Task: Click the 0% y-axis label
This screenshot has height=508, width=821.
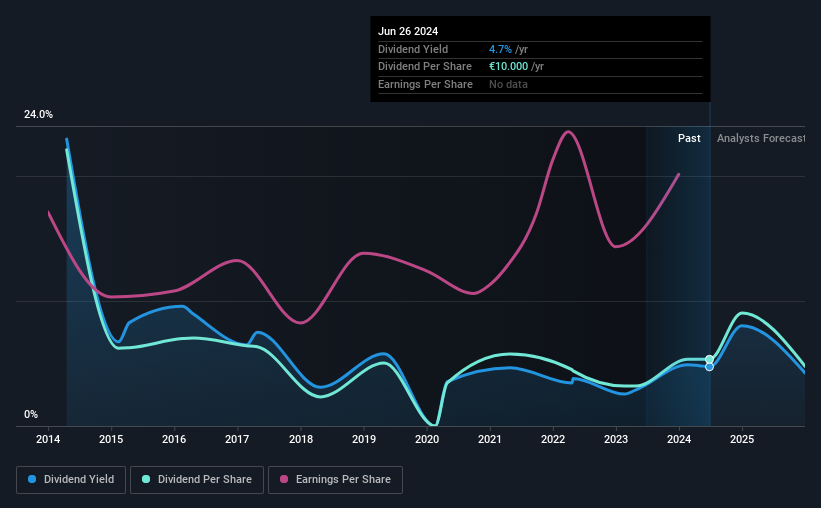Action: click(31, 414)
